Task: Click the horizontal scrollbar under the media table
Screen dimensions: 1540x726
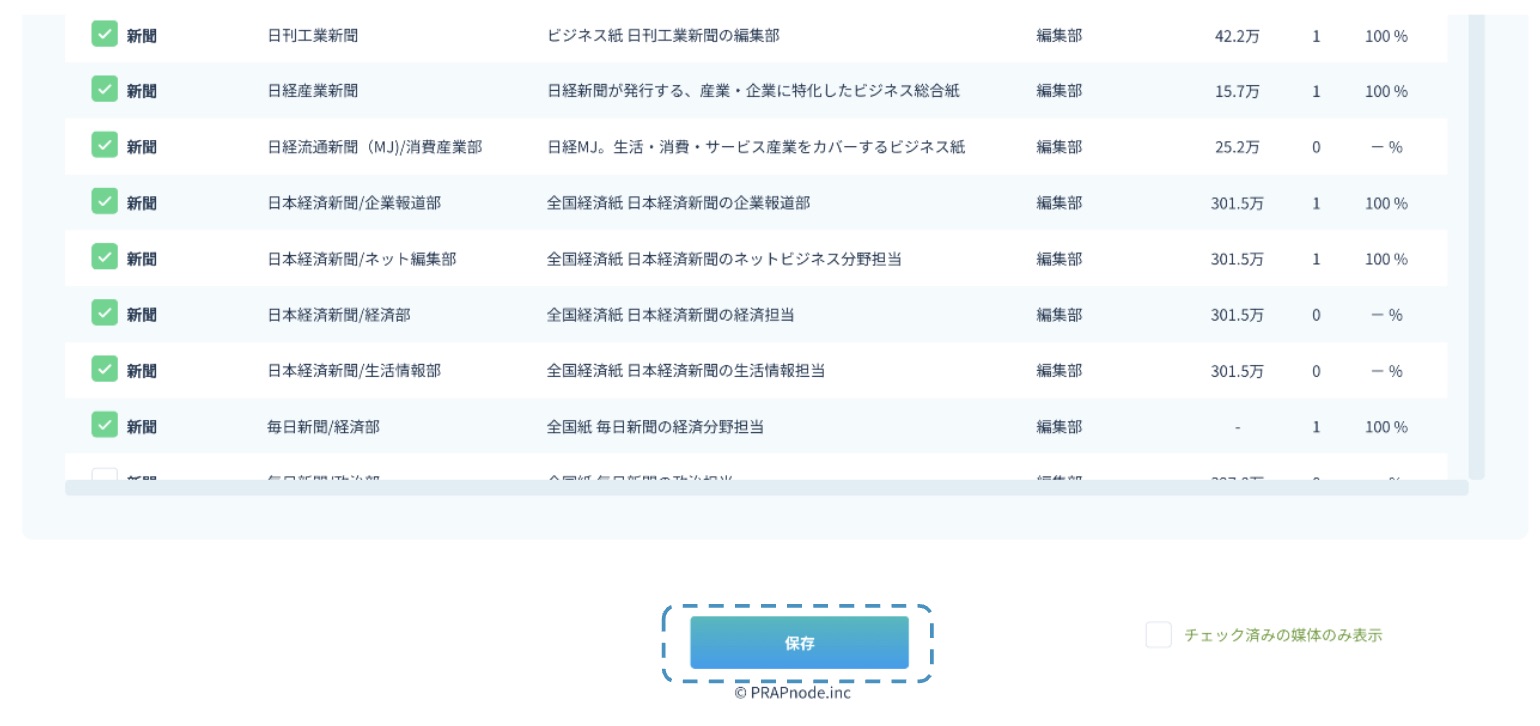Action: [x=766, y=488]
